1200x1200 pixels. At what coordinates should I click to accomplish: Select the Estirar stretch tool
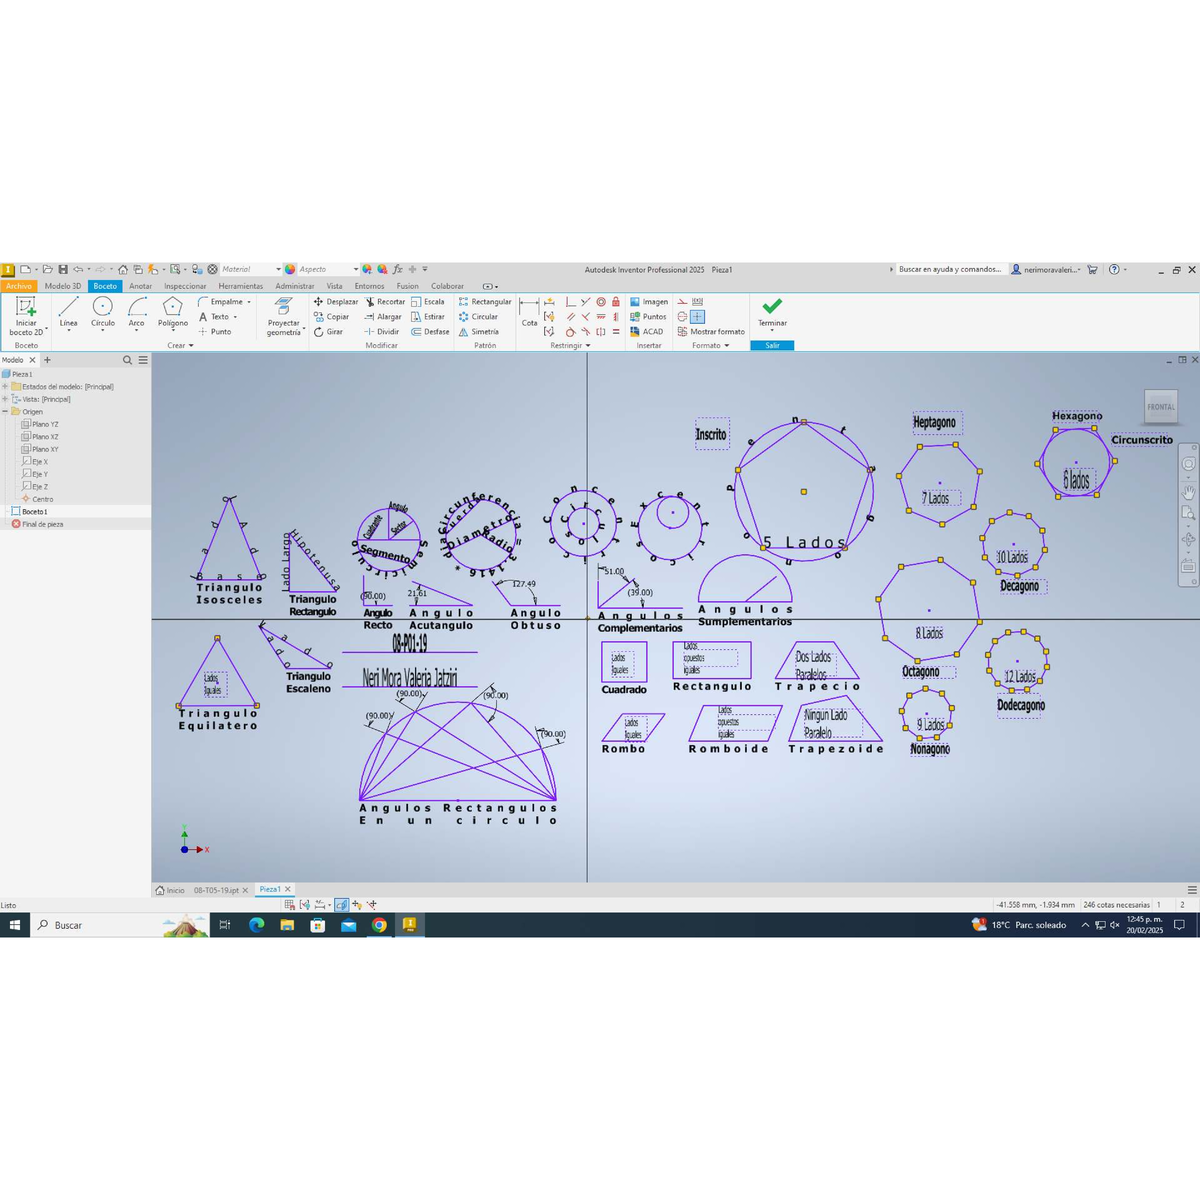coord(428,317)
